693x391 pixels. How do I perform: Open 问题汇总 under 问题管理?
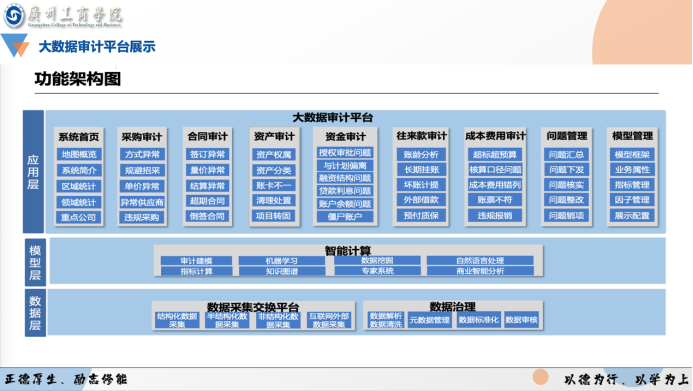566,155
